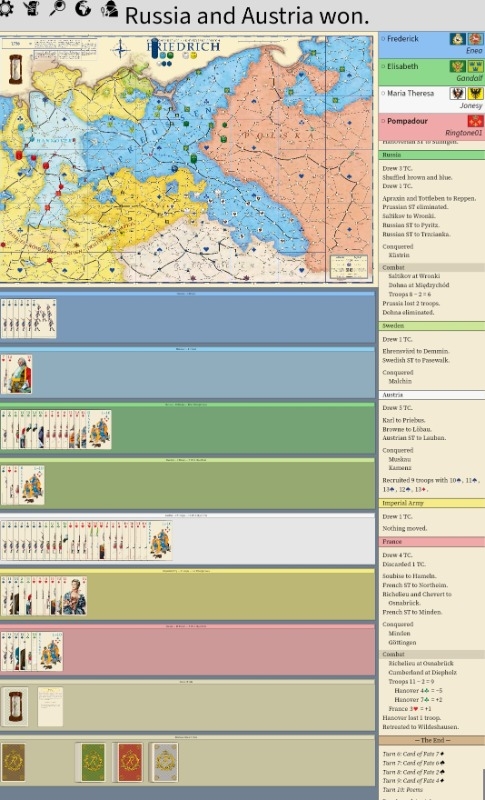Click the Russia eagle icon beside Elisabeth
The image size is (485, 800).
click(457, 66)
